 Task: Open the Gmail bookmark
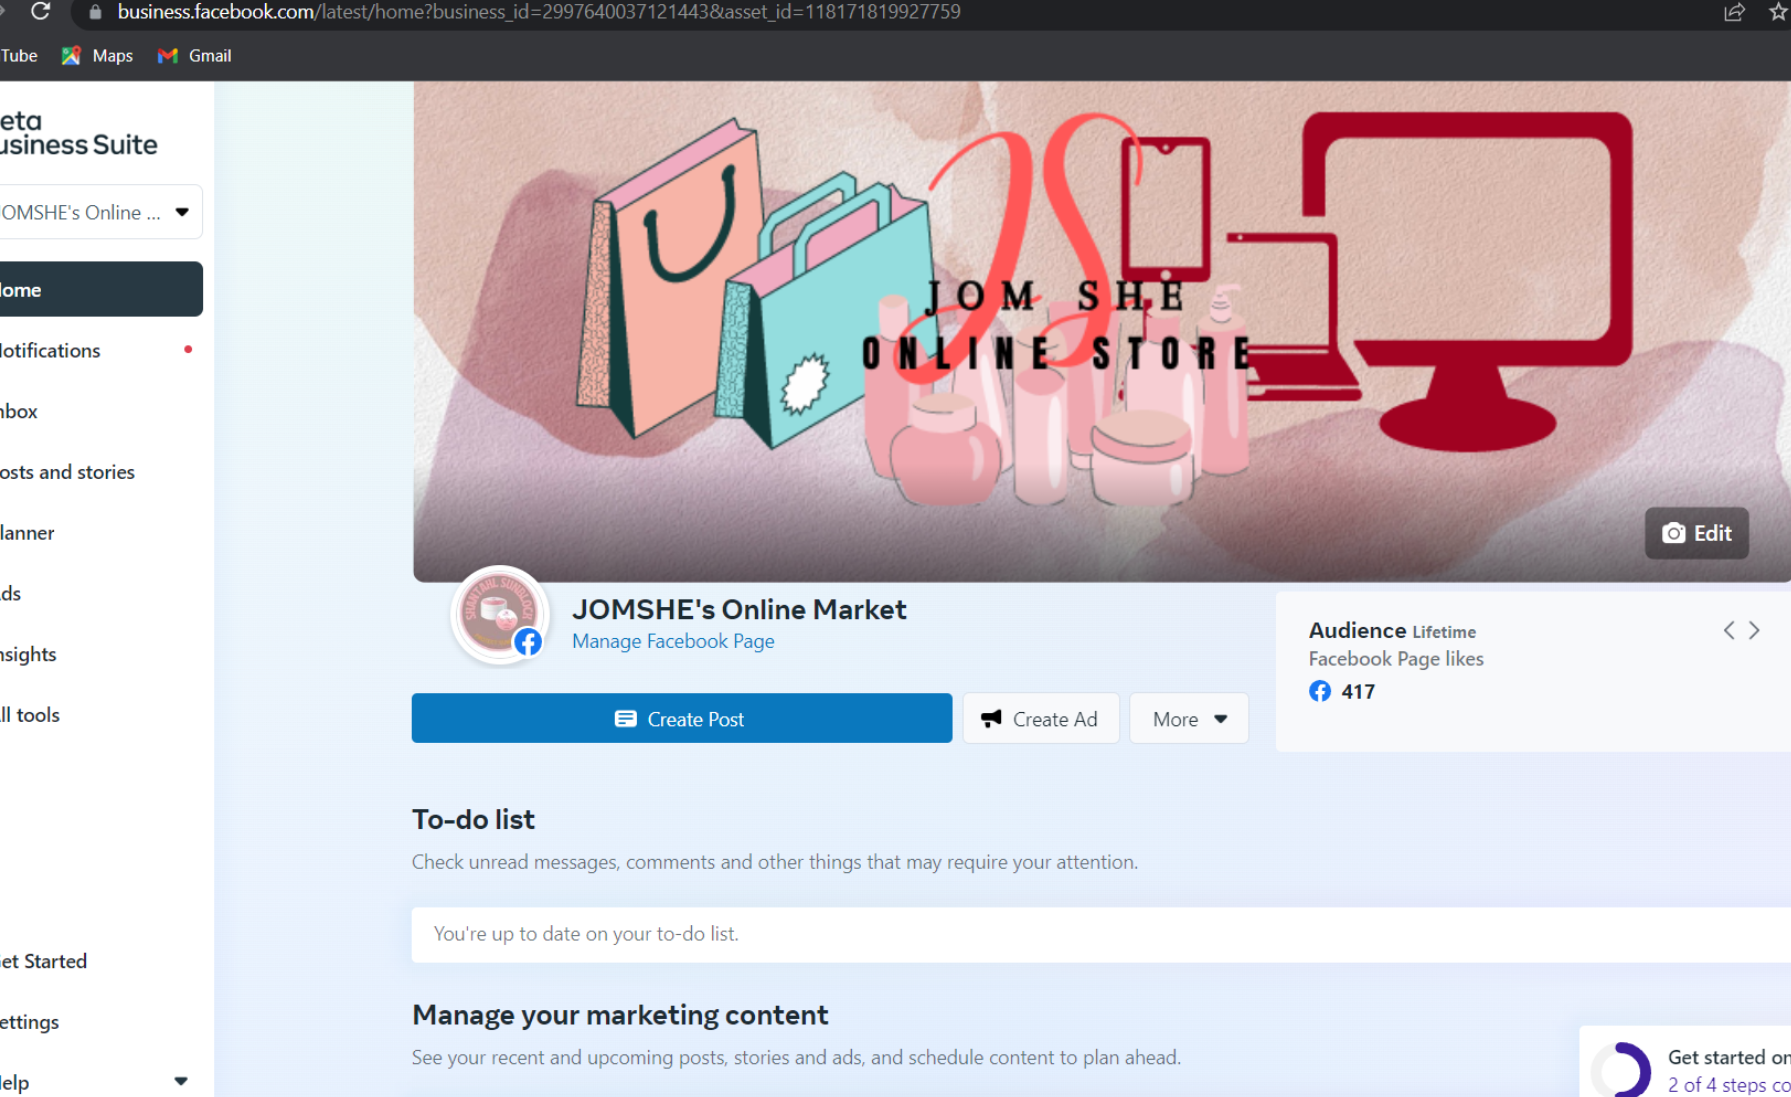(195, 56)
